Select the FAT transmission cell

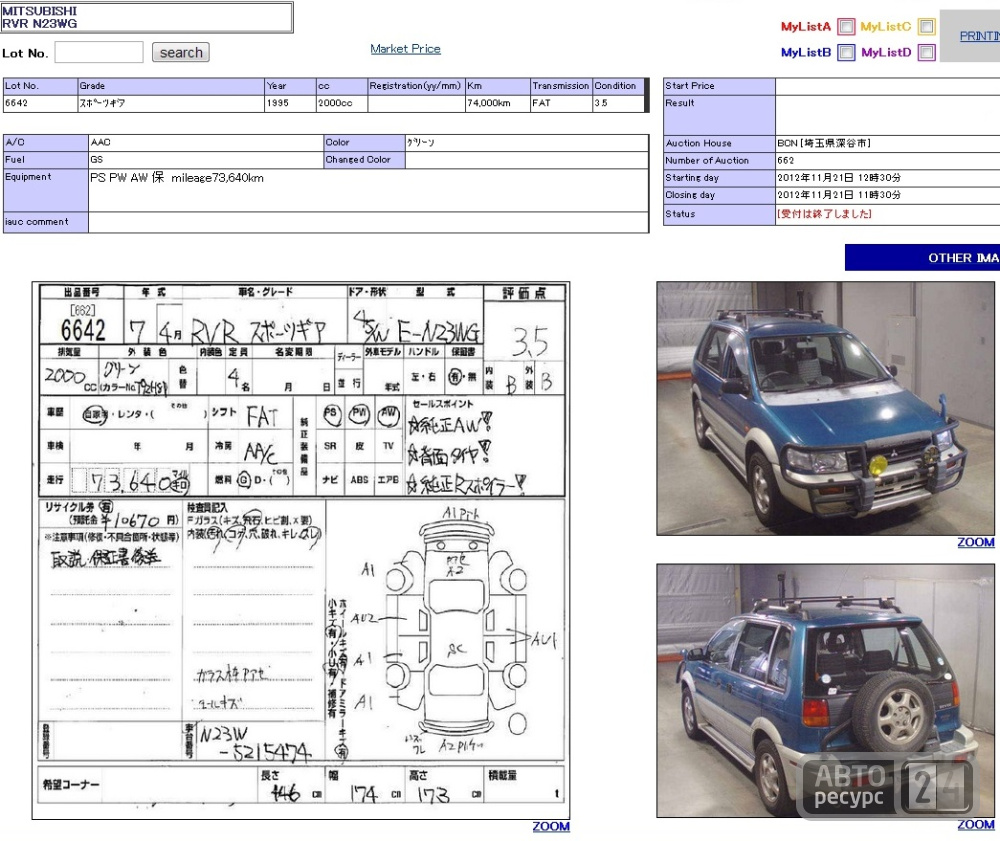pyautogui.click(x=561, y=103)
